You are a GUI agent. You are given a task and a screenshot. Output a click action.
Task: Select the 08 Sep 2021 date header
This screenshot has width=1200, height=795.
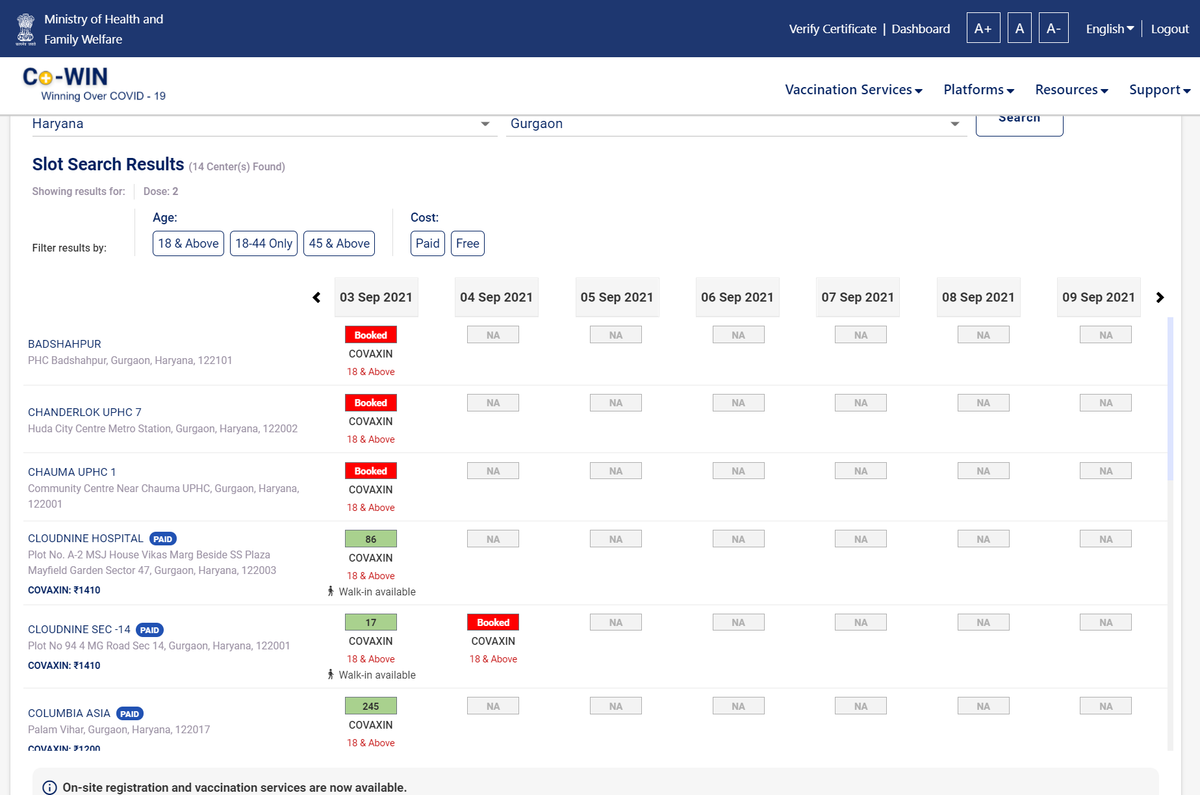(978, 297)
